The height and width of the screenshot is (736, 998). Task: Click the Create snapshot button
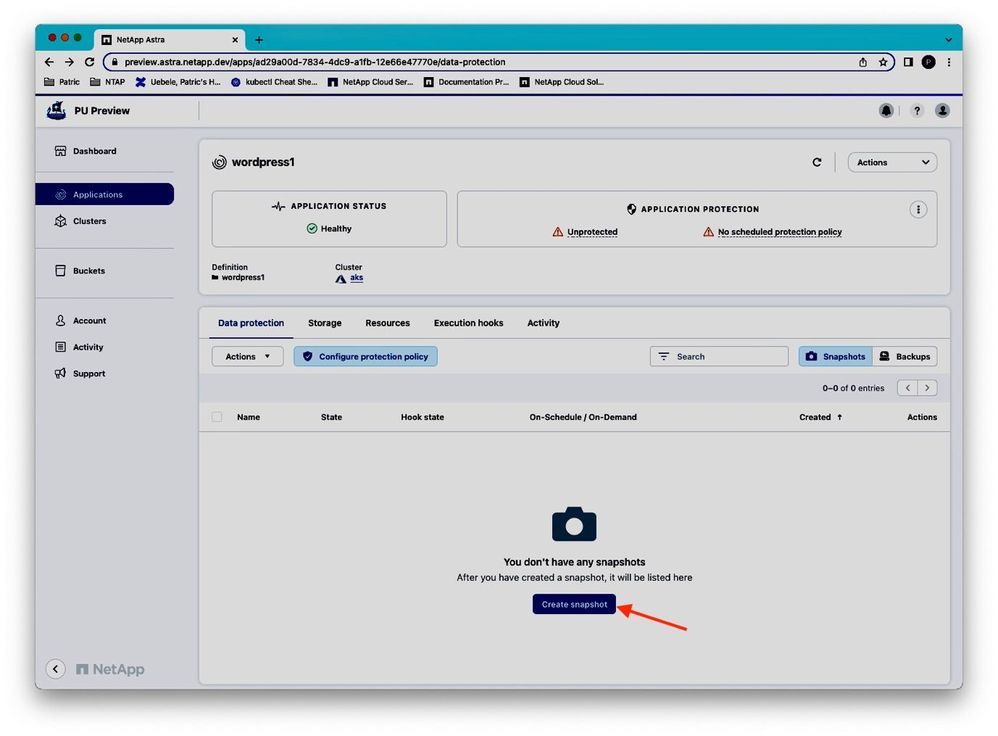(x=574, y=604)
